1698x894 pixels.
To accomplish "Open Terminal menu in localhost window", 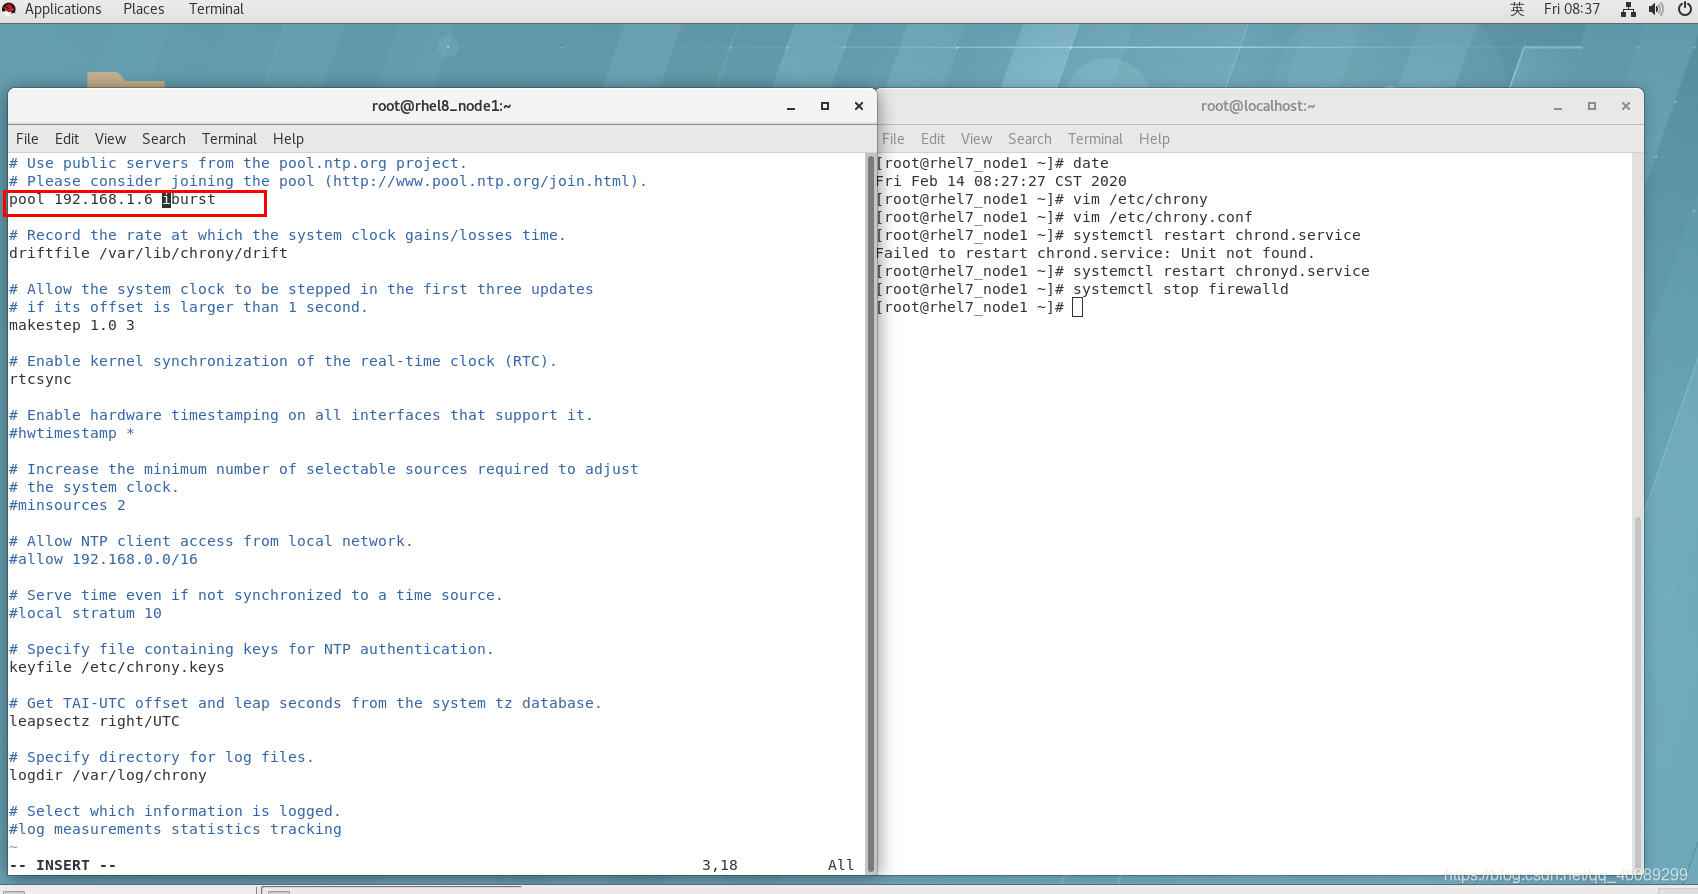I will tap(1095, 139).
